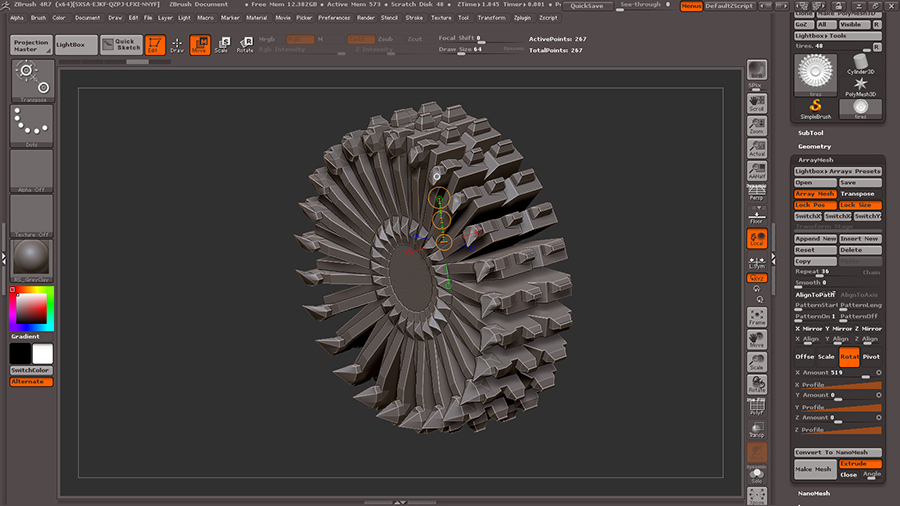Click the Make Mesh button
Image resolution: width=900 pixels, height=506 pixels.
pos(815,470)
